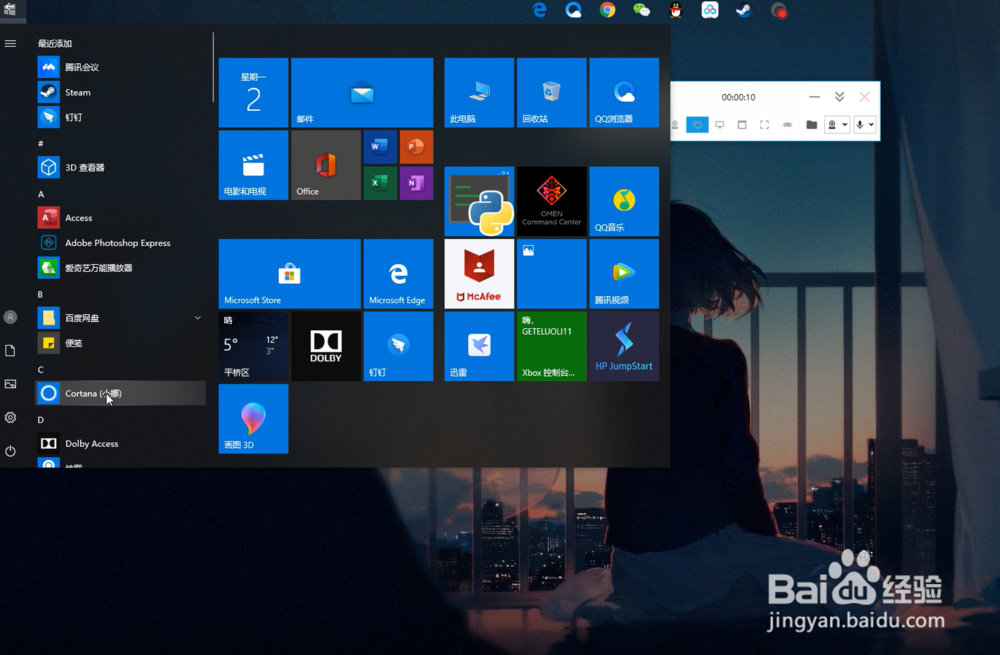
Task: Open the 电影和电视 tile
Action: pyautogui.click(x=253, y=165)
